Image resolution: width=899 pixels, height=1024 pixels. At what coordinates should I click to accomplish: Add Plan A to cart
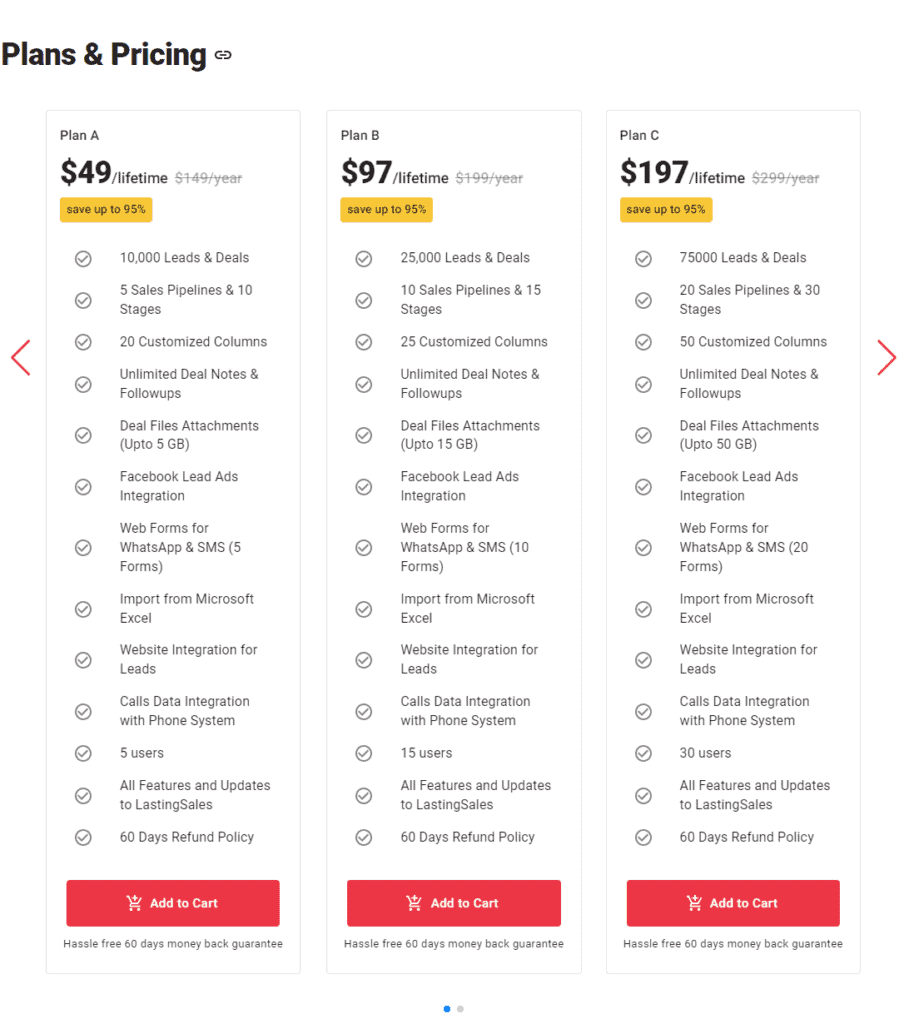[173, 903]
